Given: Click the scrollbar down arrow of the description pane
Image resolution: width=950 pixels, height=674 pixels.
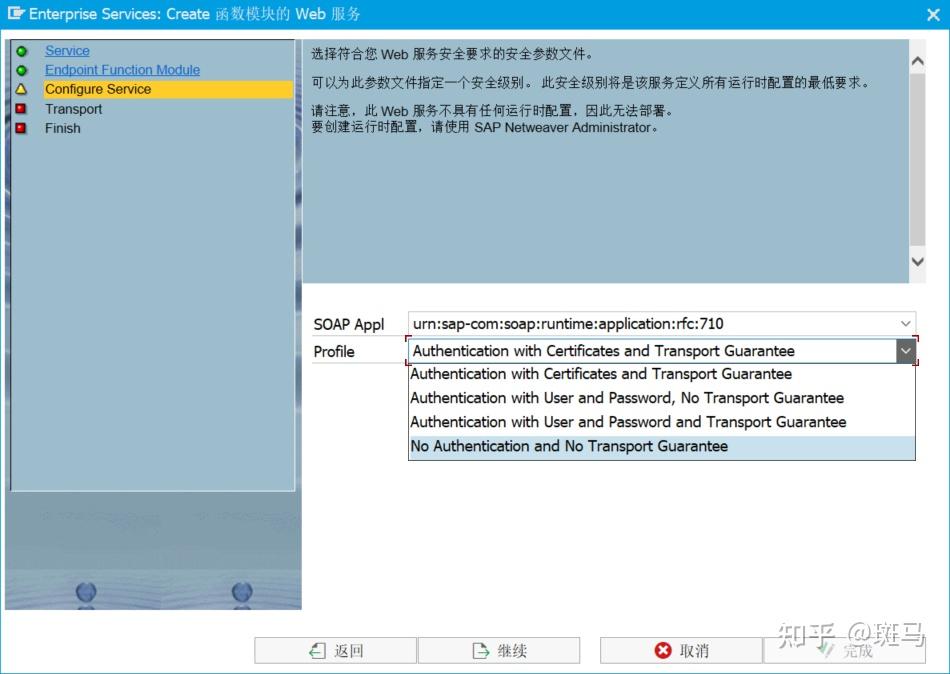Looking at the screenshot, I should click(x=917, y=260).
